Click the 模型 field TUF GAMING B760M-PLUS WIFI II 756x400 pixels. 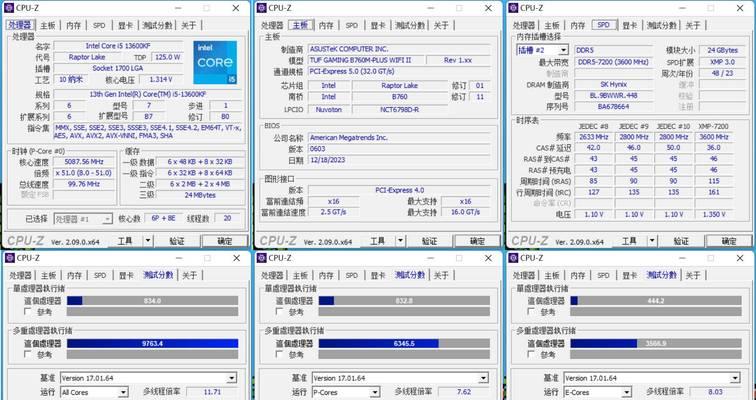366,60
